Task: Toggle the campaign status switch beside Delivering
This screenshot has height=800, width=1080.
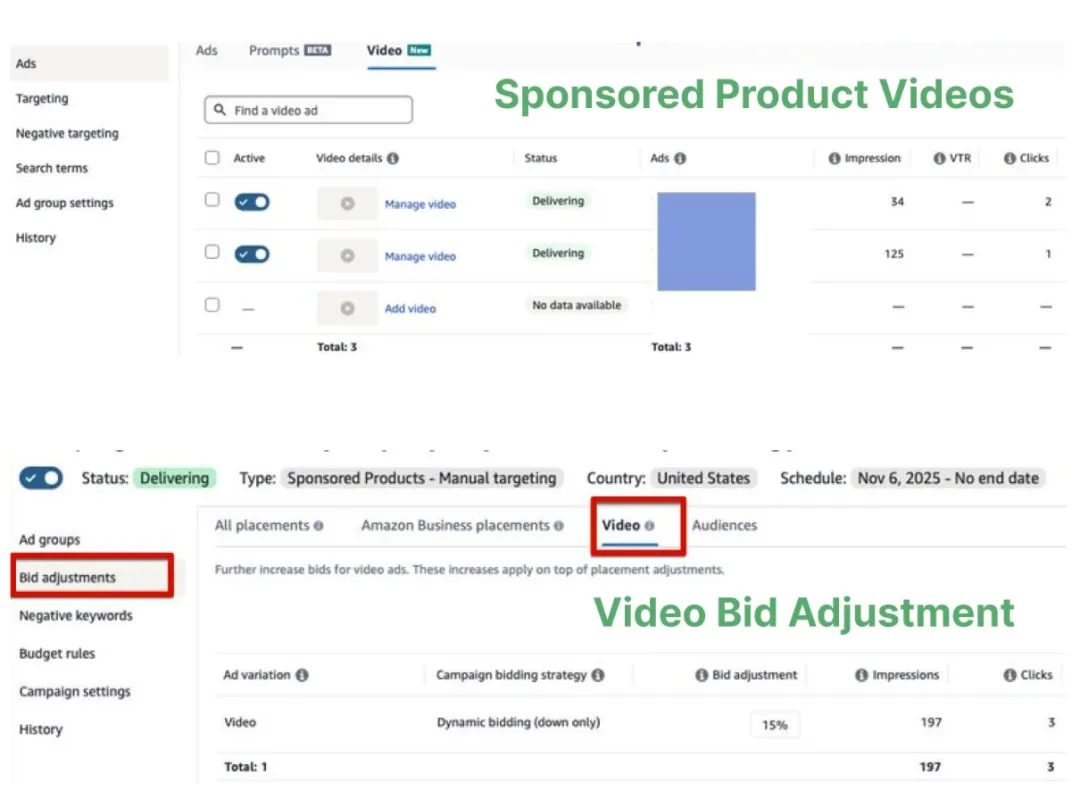Action: [x=41, y=478]
